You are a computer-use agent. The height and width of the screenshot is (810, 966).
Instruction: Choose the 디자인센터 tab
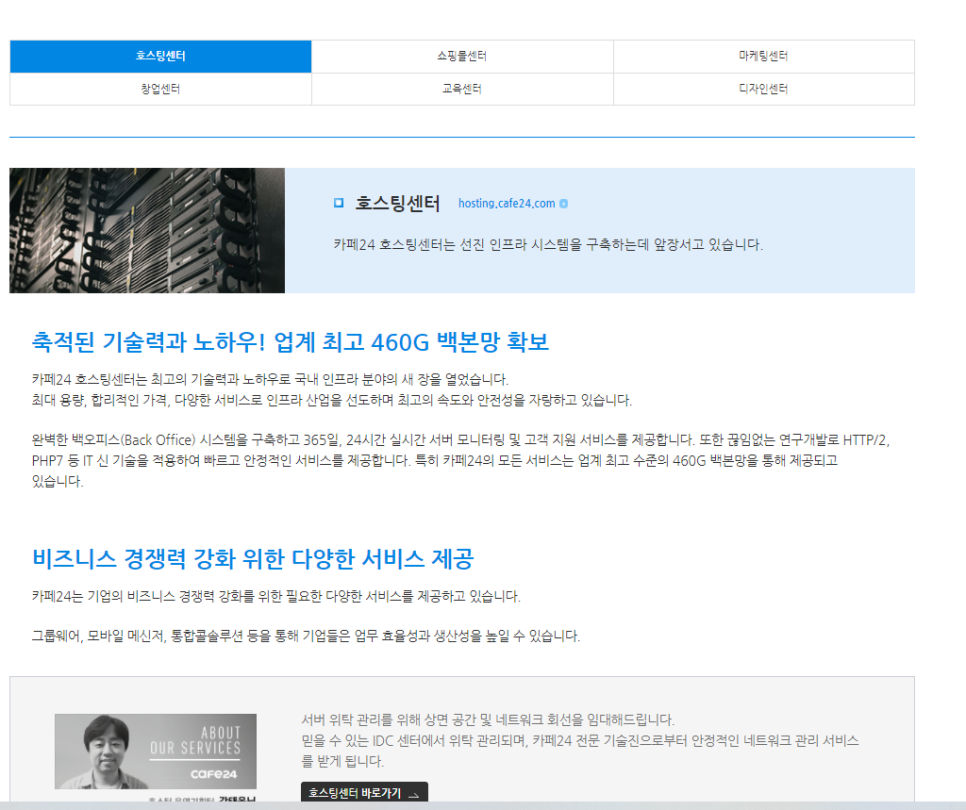pos(764,89)
